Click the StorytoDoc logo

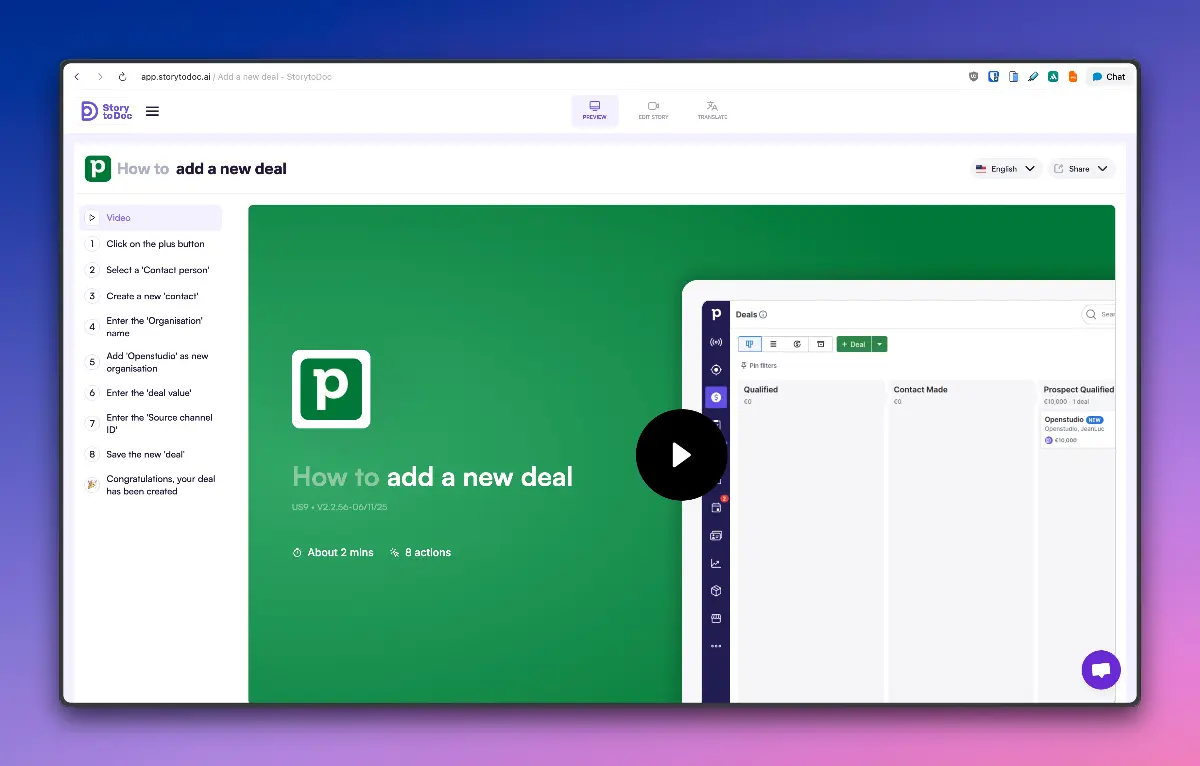[x=105, y=111]
